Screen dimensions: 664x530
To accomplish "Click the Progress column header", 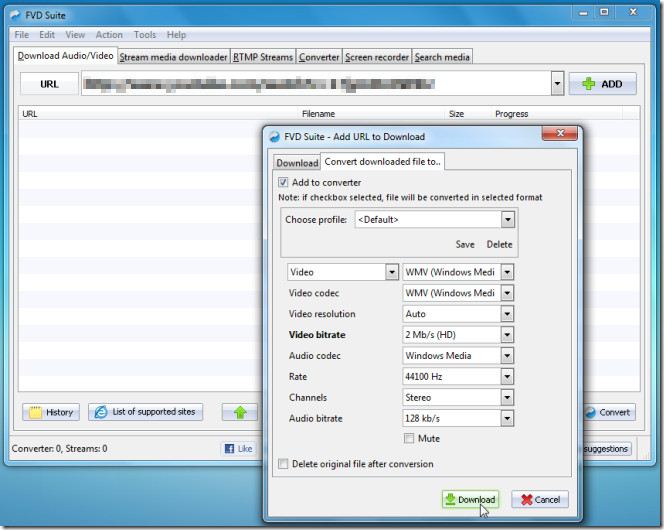I will point(512,114).
